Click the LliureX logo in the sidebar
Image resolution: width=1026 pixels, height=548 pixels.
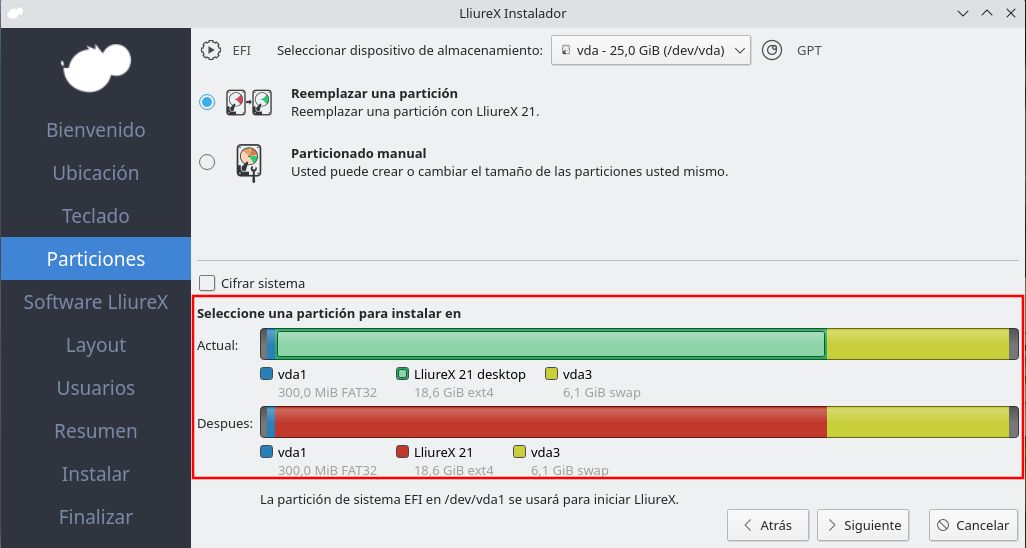point(96,66)
